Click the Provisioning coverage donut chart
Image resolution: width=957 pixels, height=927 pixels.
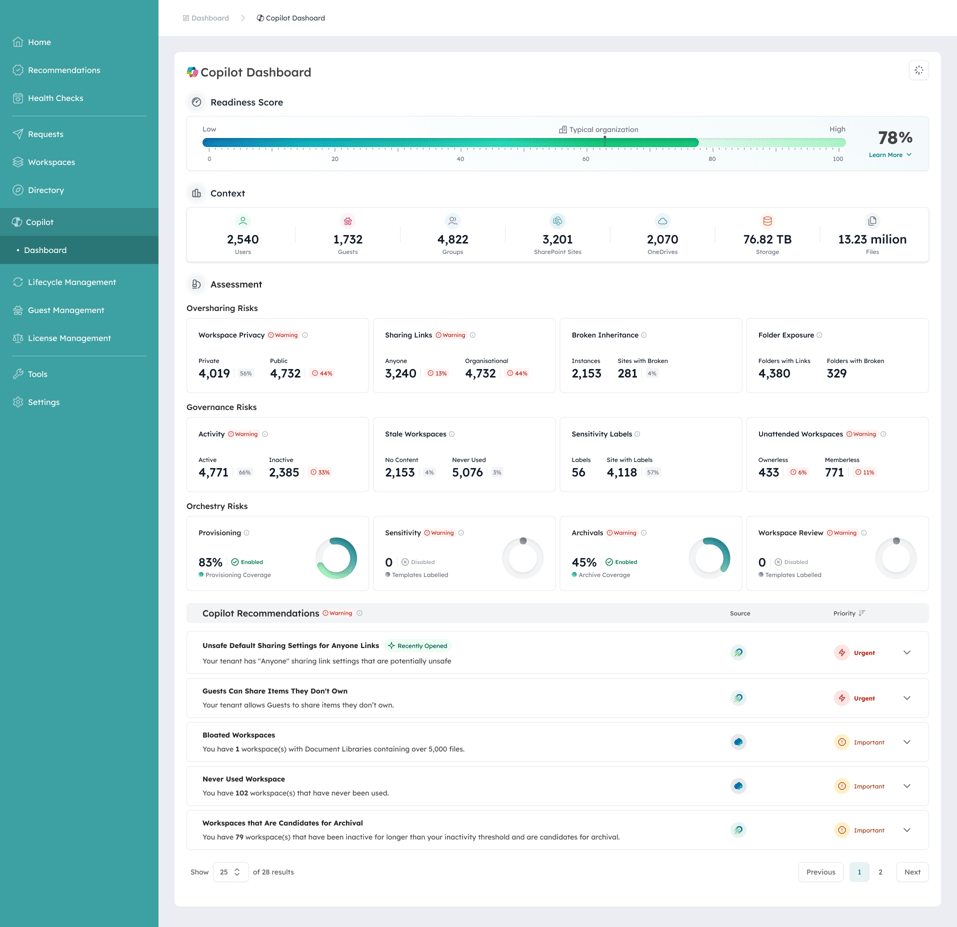[336, 558]
